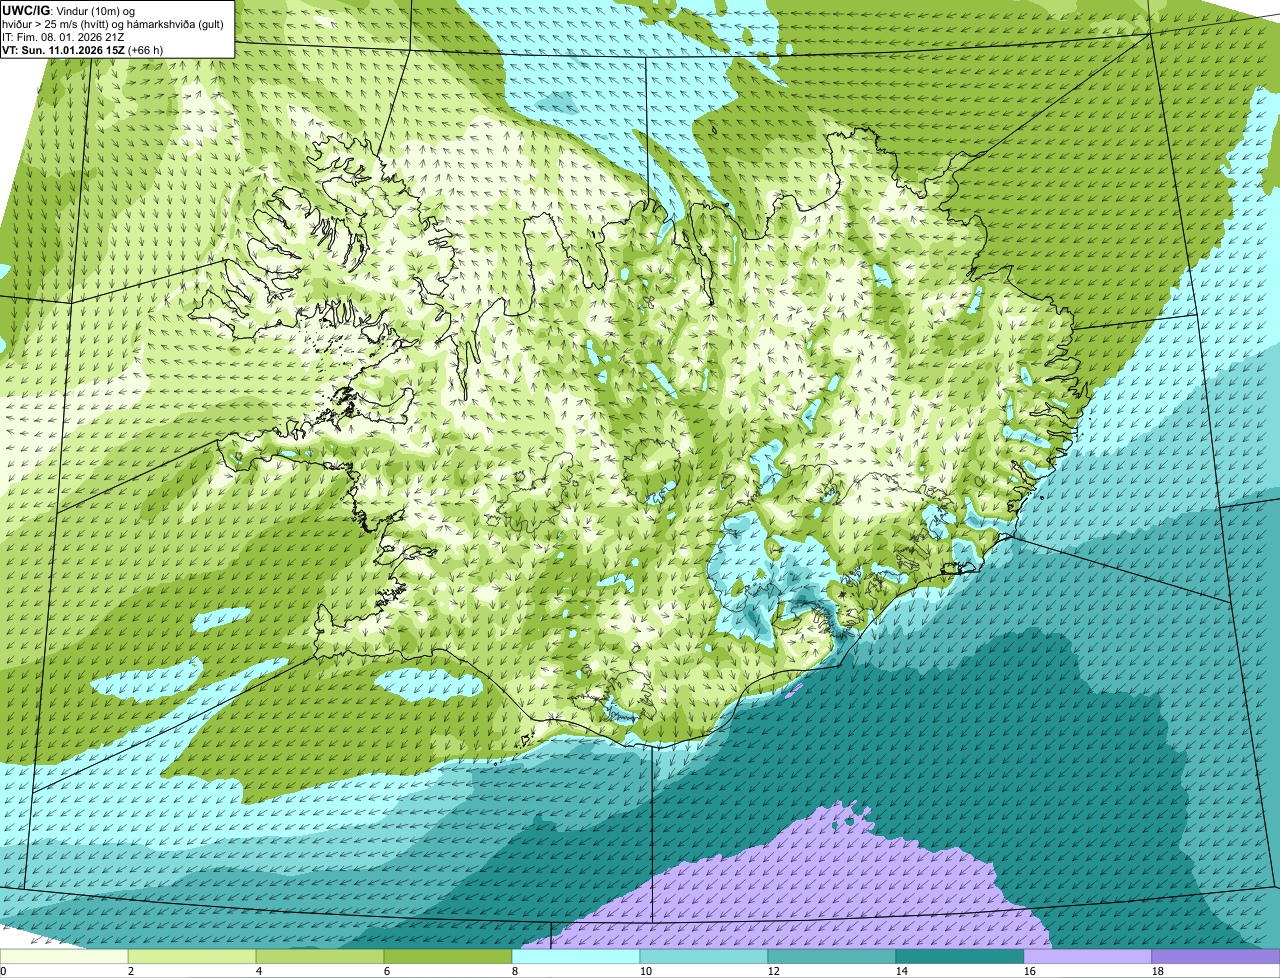Click the legend scale label '16'
This screenshot has height=978, width=1280.
point(1030,971)
